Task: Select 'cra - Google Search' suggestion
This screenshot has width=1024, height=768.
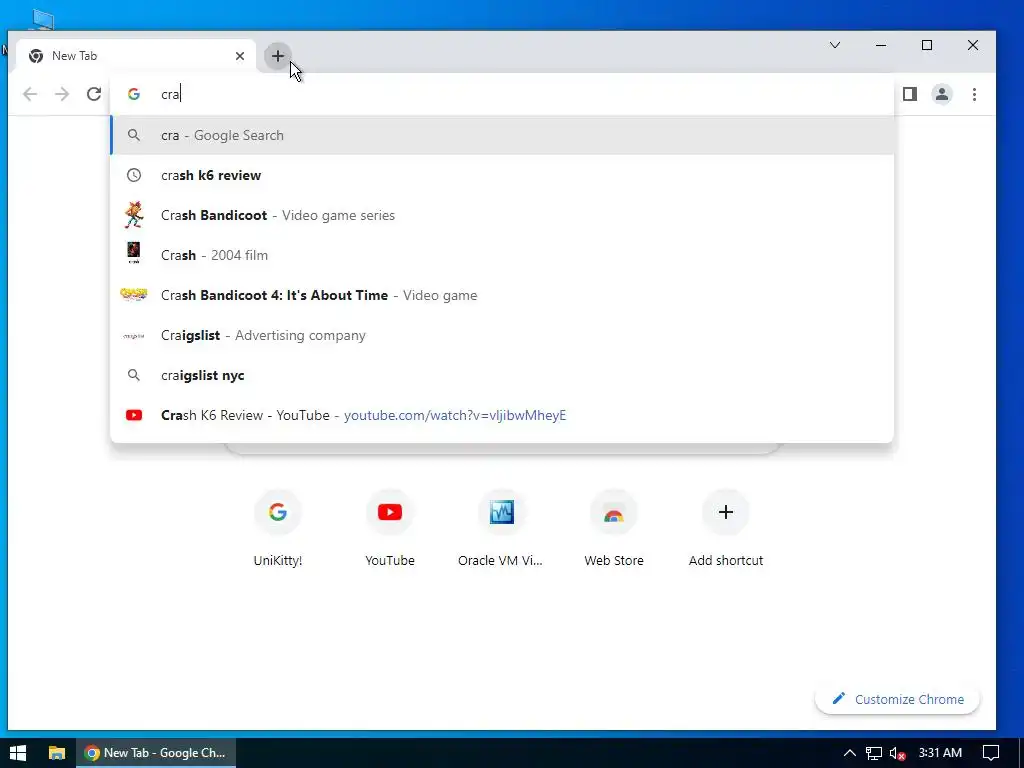Action: coord(502,135)
